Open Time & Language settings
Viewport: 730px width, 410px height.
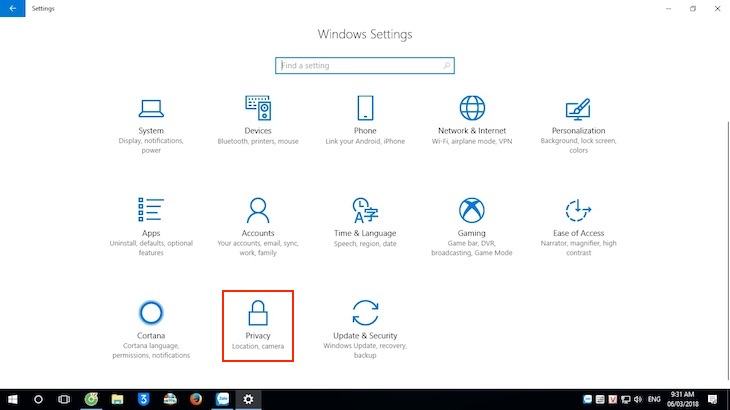[x=365, y=222]
